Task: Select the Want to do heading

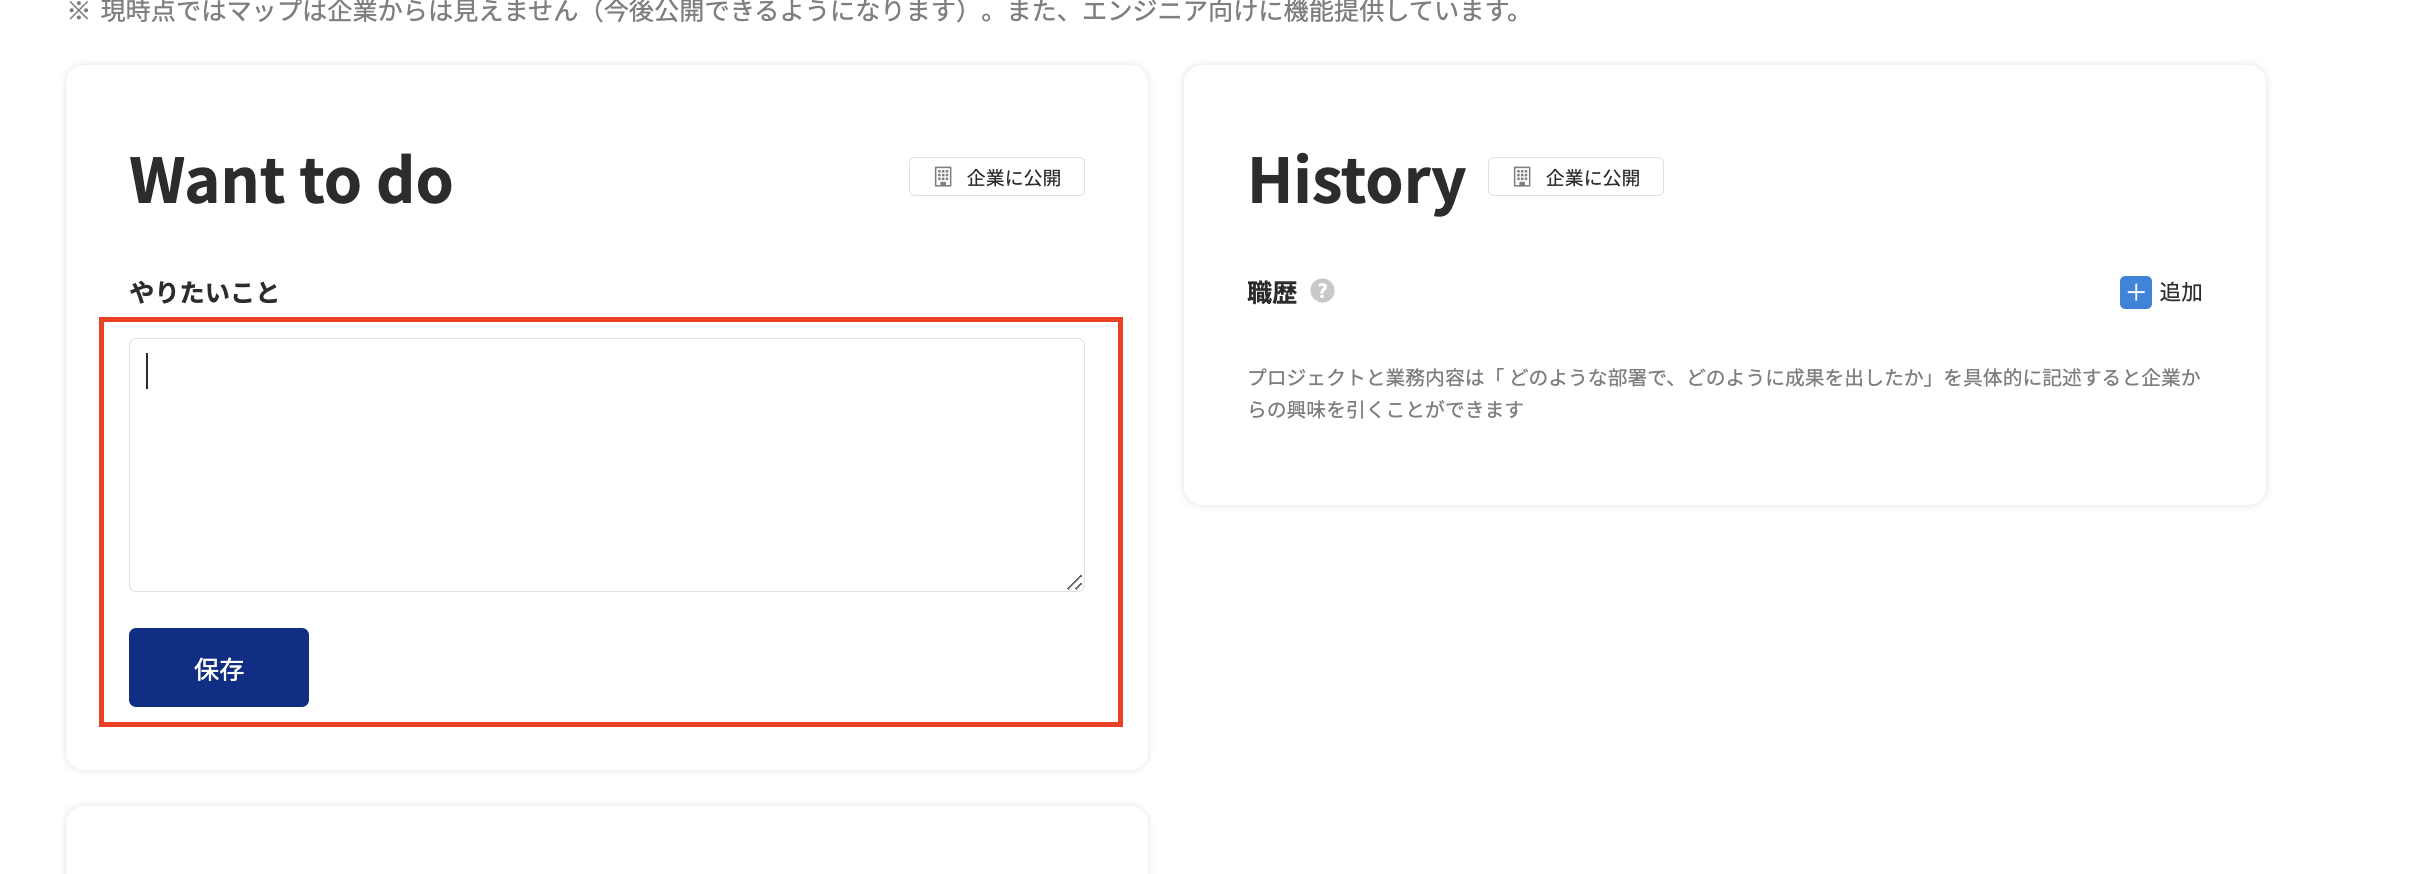Action: click(291, 181)
